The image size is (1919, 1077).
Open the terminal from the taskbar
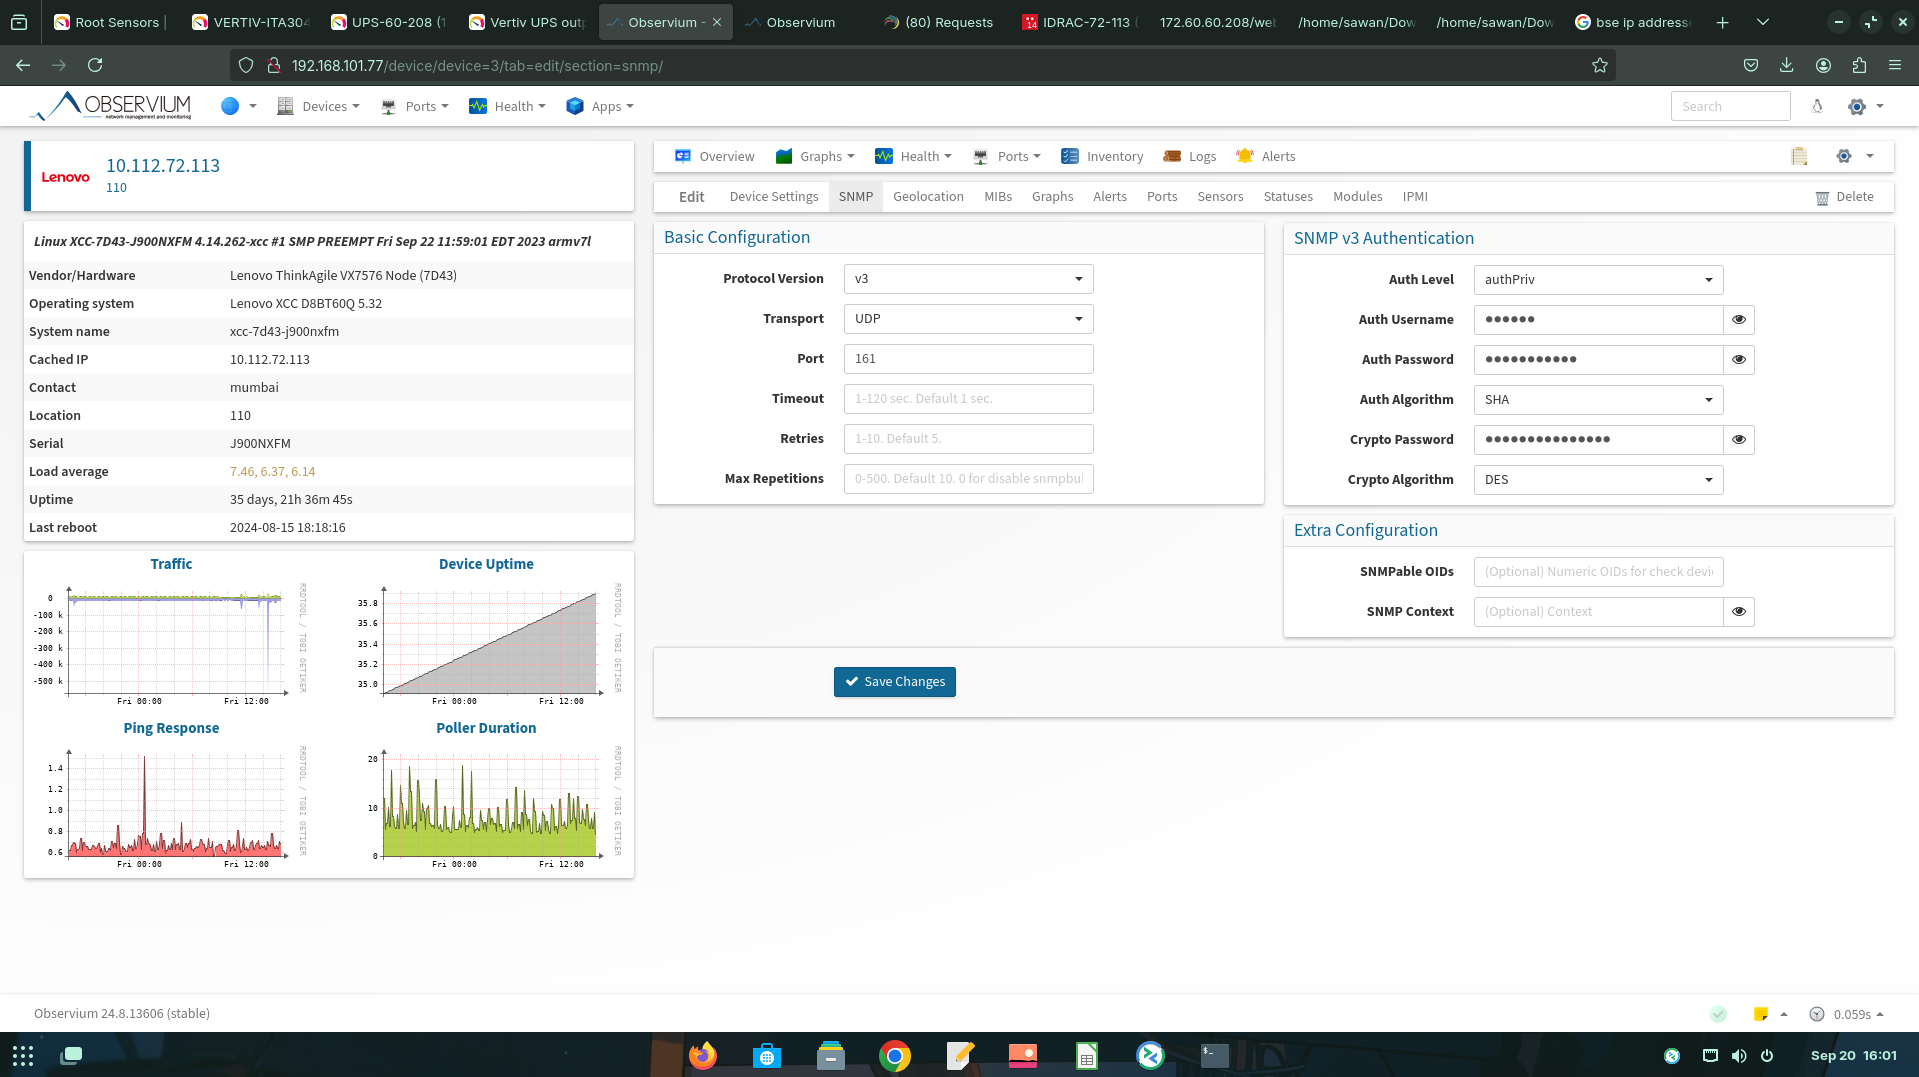coord(1214,1055)
